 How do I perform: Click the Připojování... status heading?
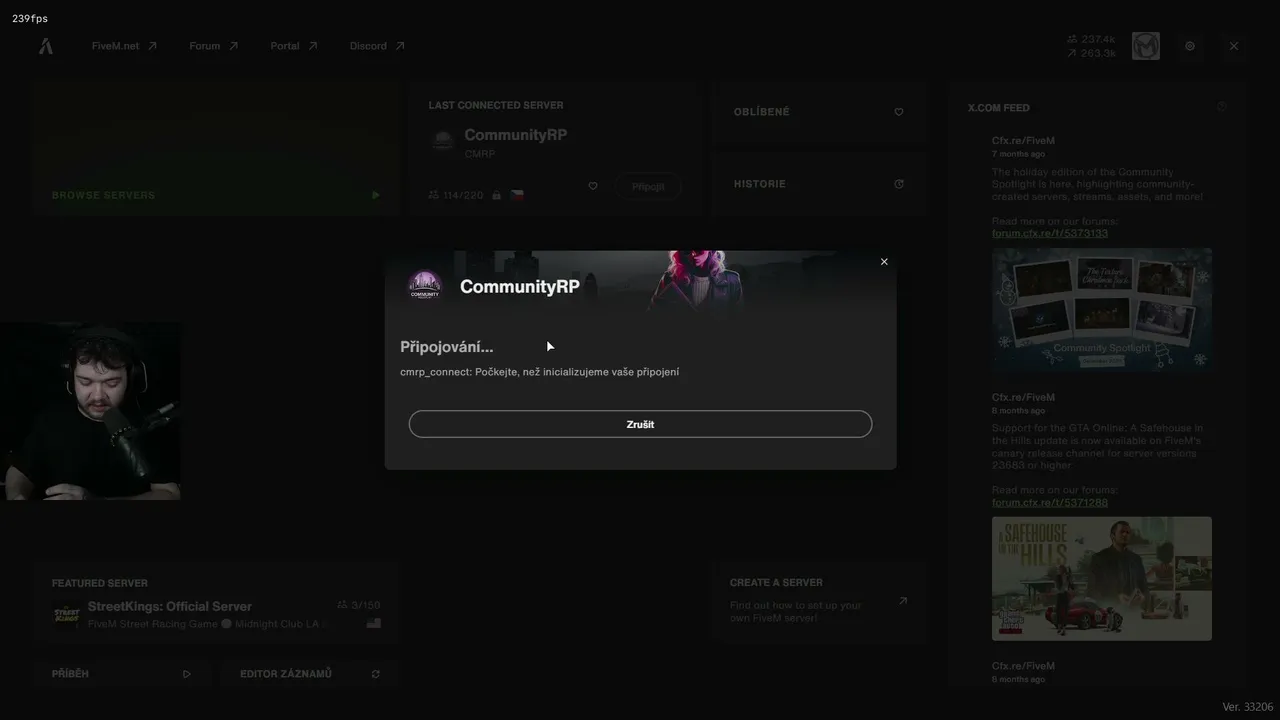coord(447,347)
